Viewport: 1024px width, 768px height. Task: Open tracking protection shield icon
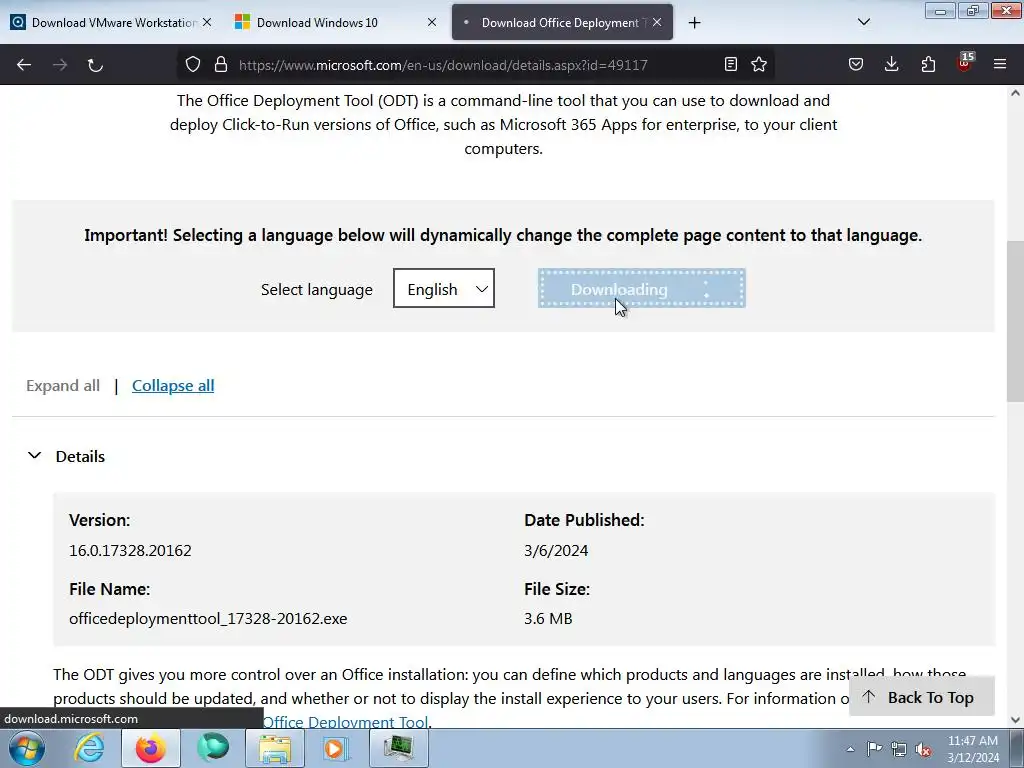(x=193, y=65)
